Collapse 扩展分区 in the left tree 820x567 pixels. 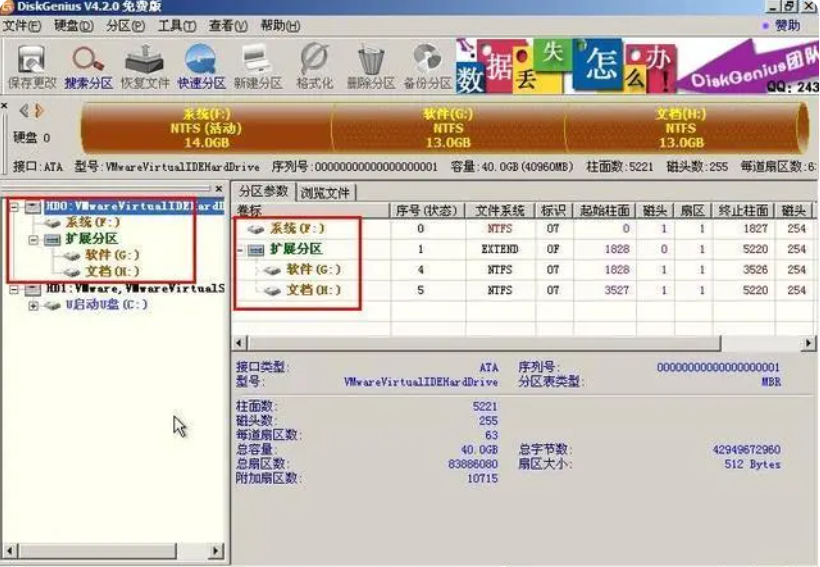33,239
